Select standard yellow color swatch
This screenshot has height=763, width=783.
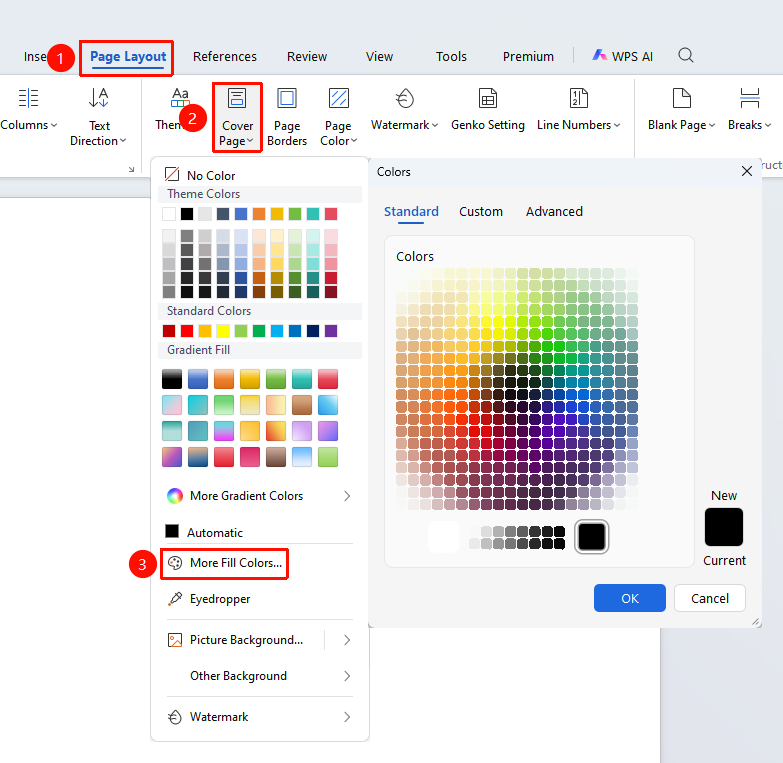click(x=223, y=331)
